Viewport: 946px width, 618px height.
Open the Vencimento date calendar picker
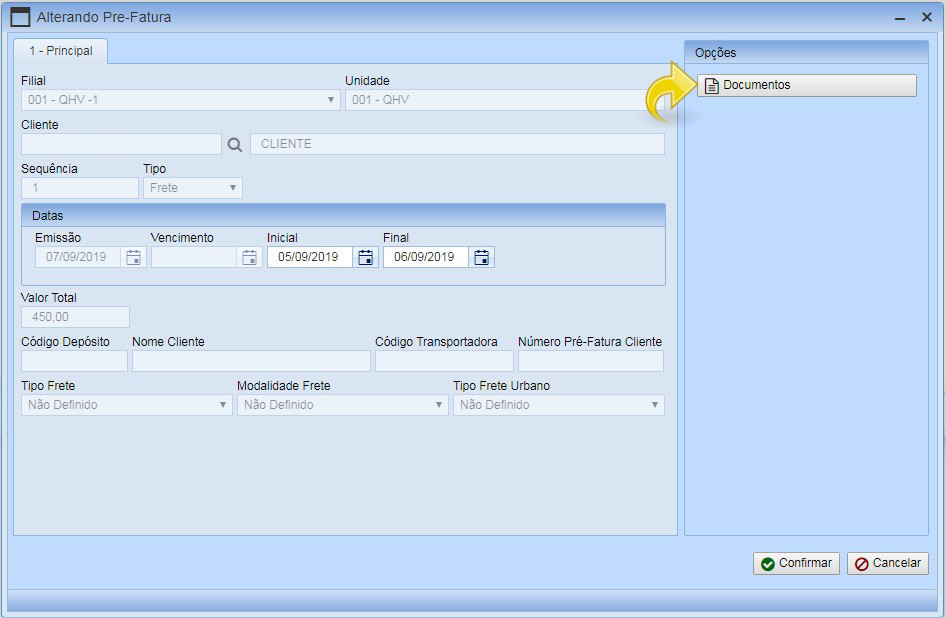click(250, 257)
